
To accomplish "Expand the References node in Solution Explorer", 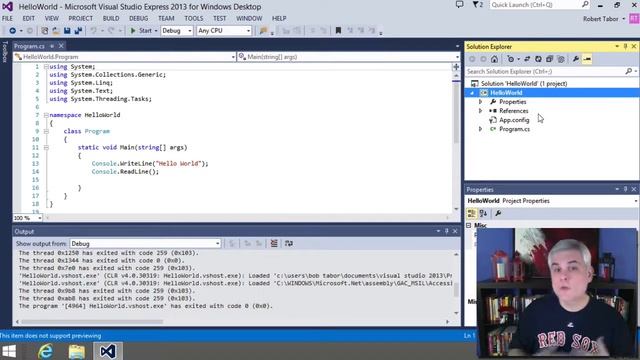I will click(x=480, y=111).
